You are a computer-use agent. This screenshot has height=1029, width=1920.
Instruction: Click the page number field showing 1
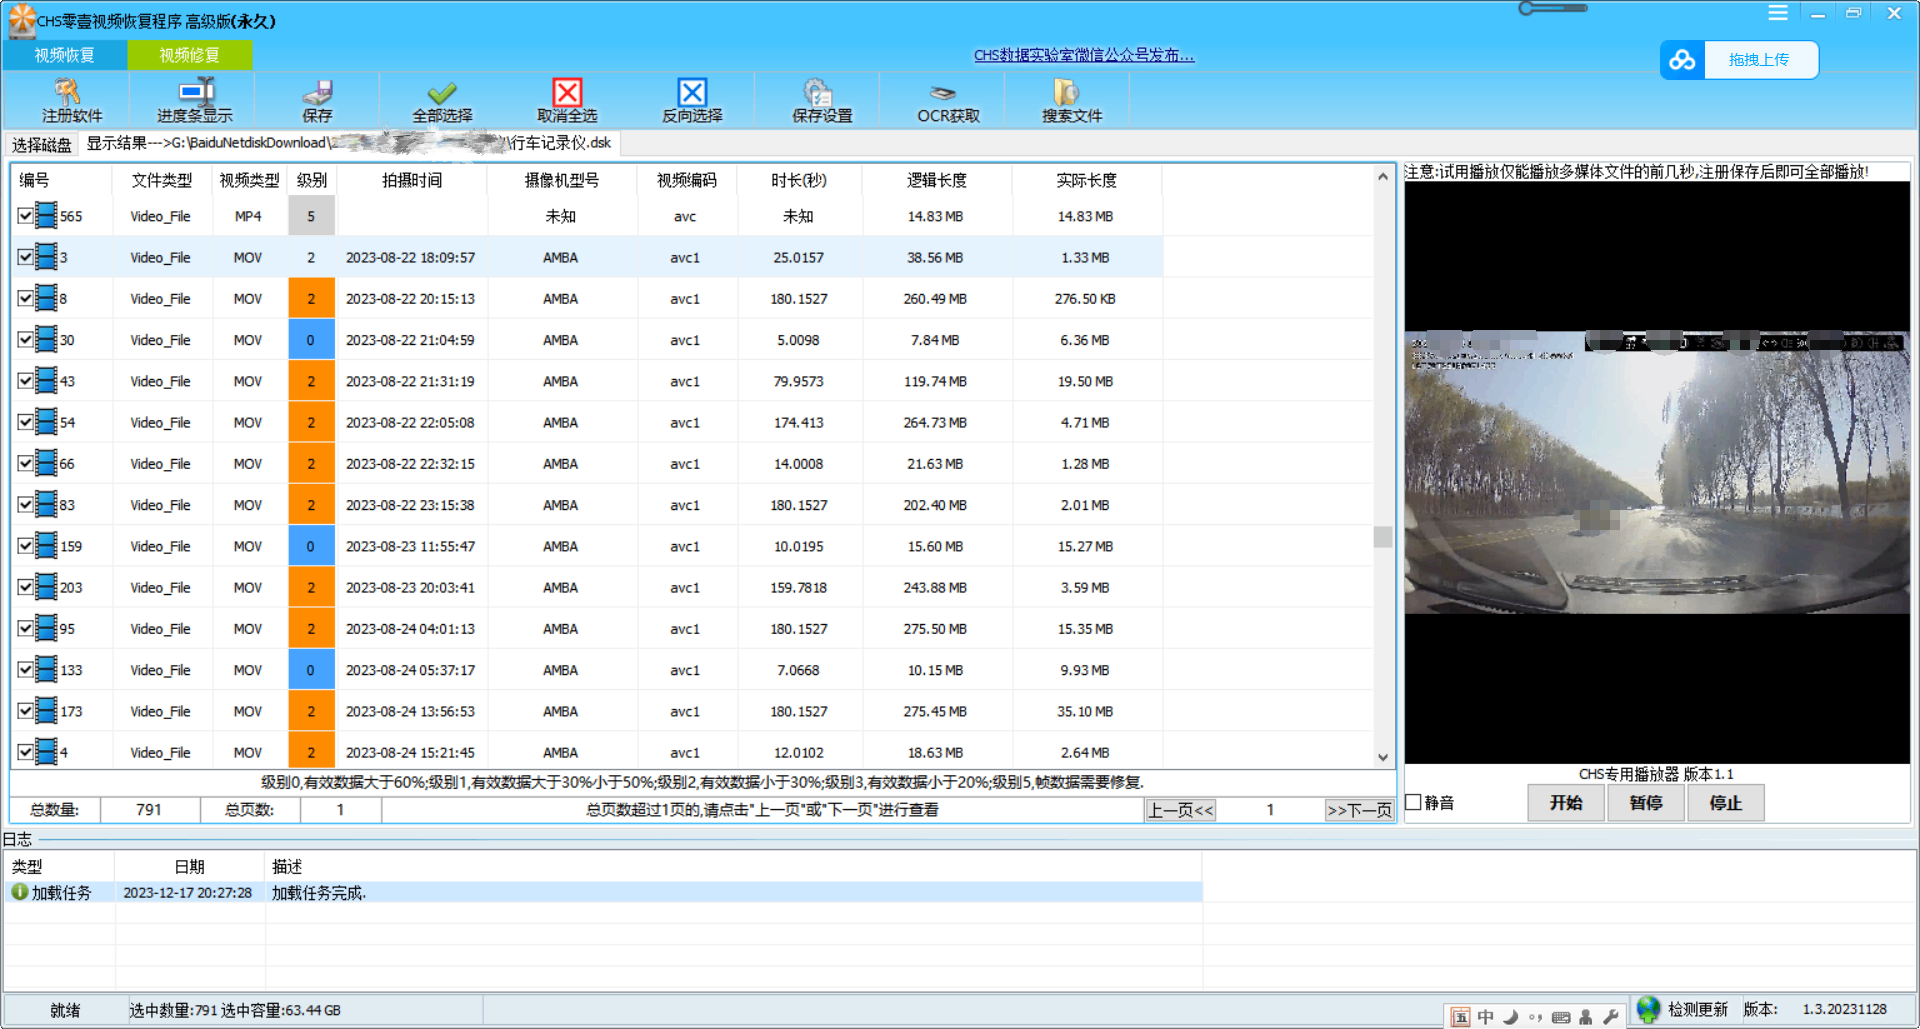(1270, 810)
